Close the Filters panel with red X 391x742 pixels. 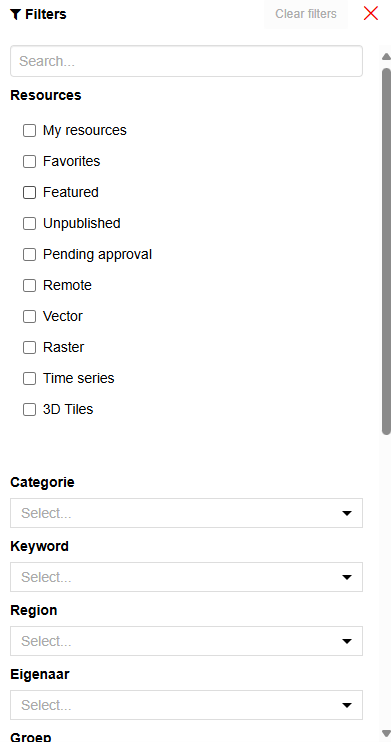coord(371,13)
